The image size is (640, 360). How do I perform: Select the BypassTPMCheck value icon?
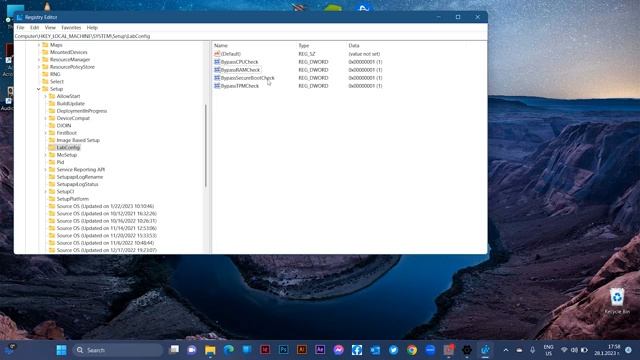pos(217,86)
